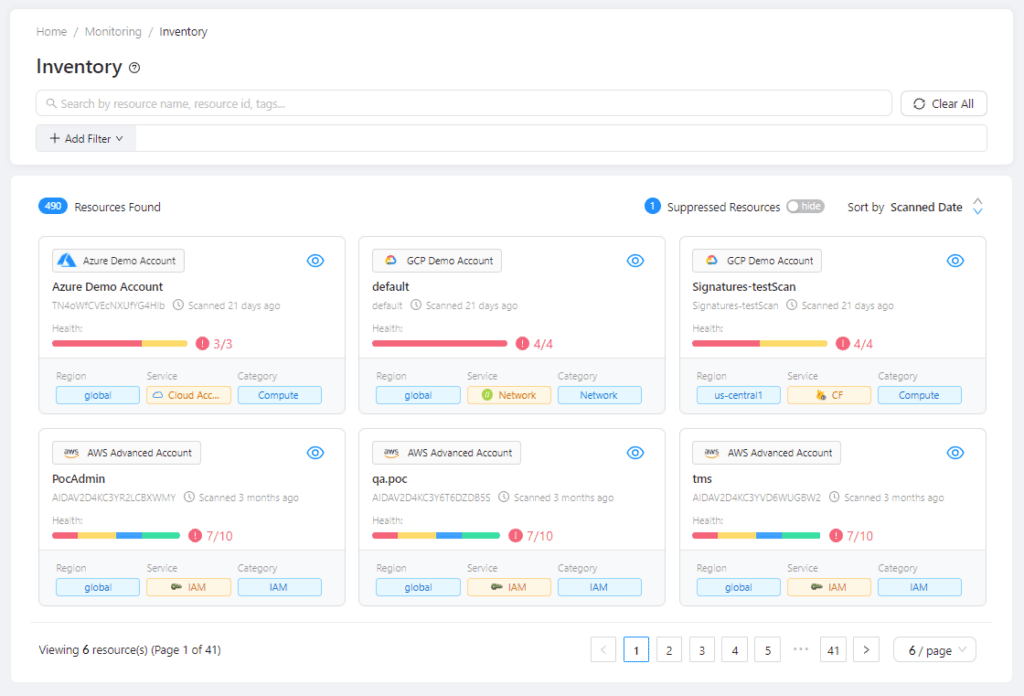Toggle eye icon on Azure Demo Account card
This screenshot has width=1024, height=696.
[x=315, y=261]
